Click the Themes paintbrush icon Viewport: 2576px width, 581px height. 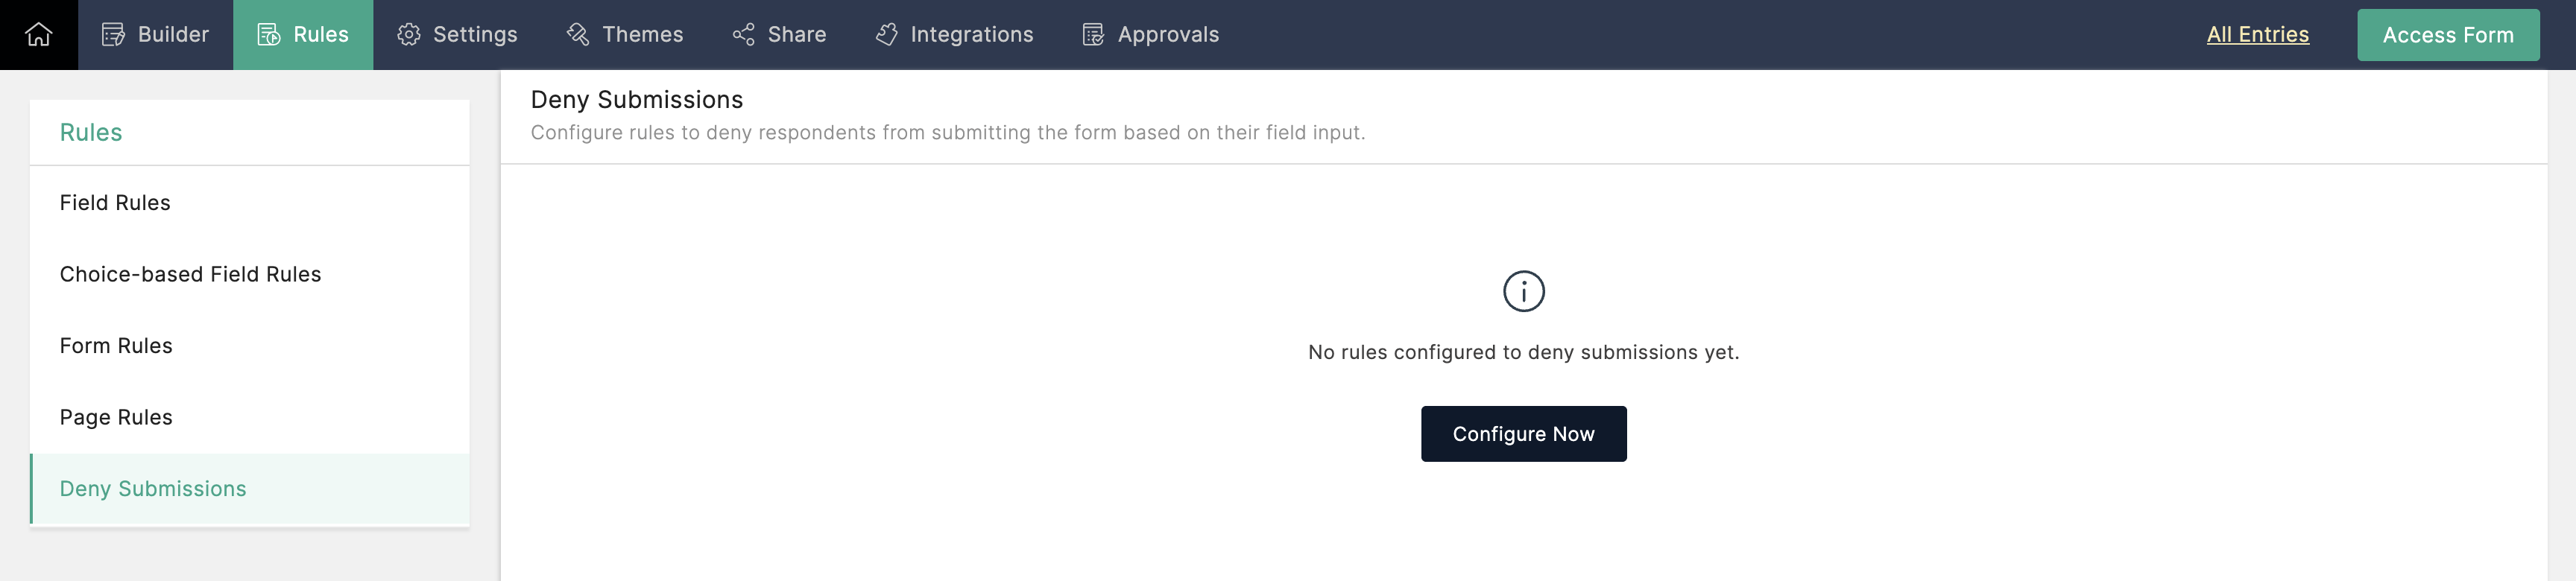[578, 35]
